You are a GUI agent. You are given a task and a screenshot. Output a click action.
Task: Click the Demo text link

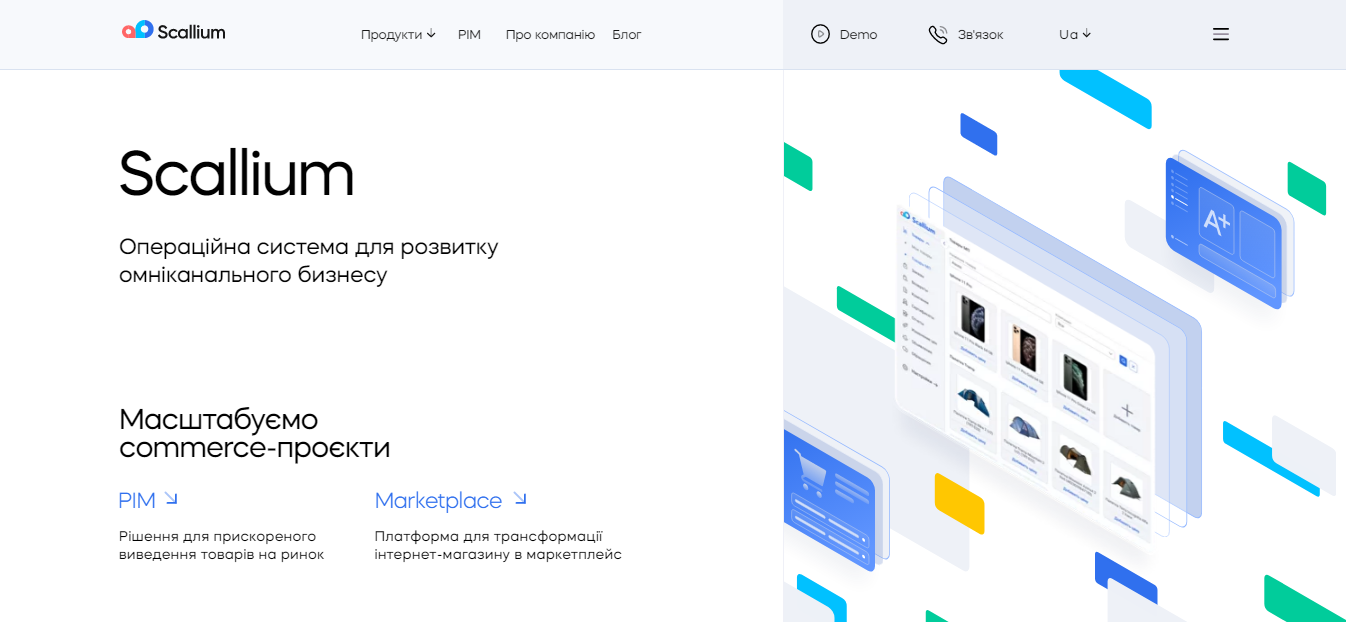click(858, 35)
